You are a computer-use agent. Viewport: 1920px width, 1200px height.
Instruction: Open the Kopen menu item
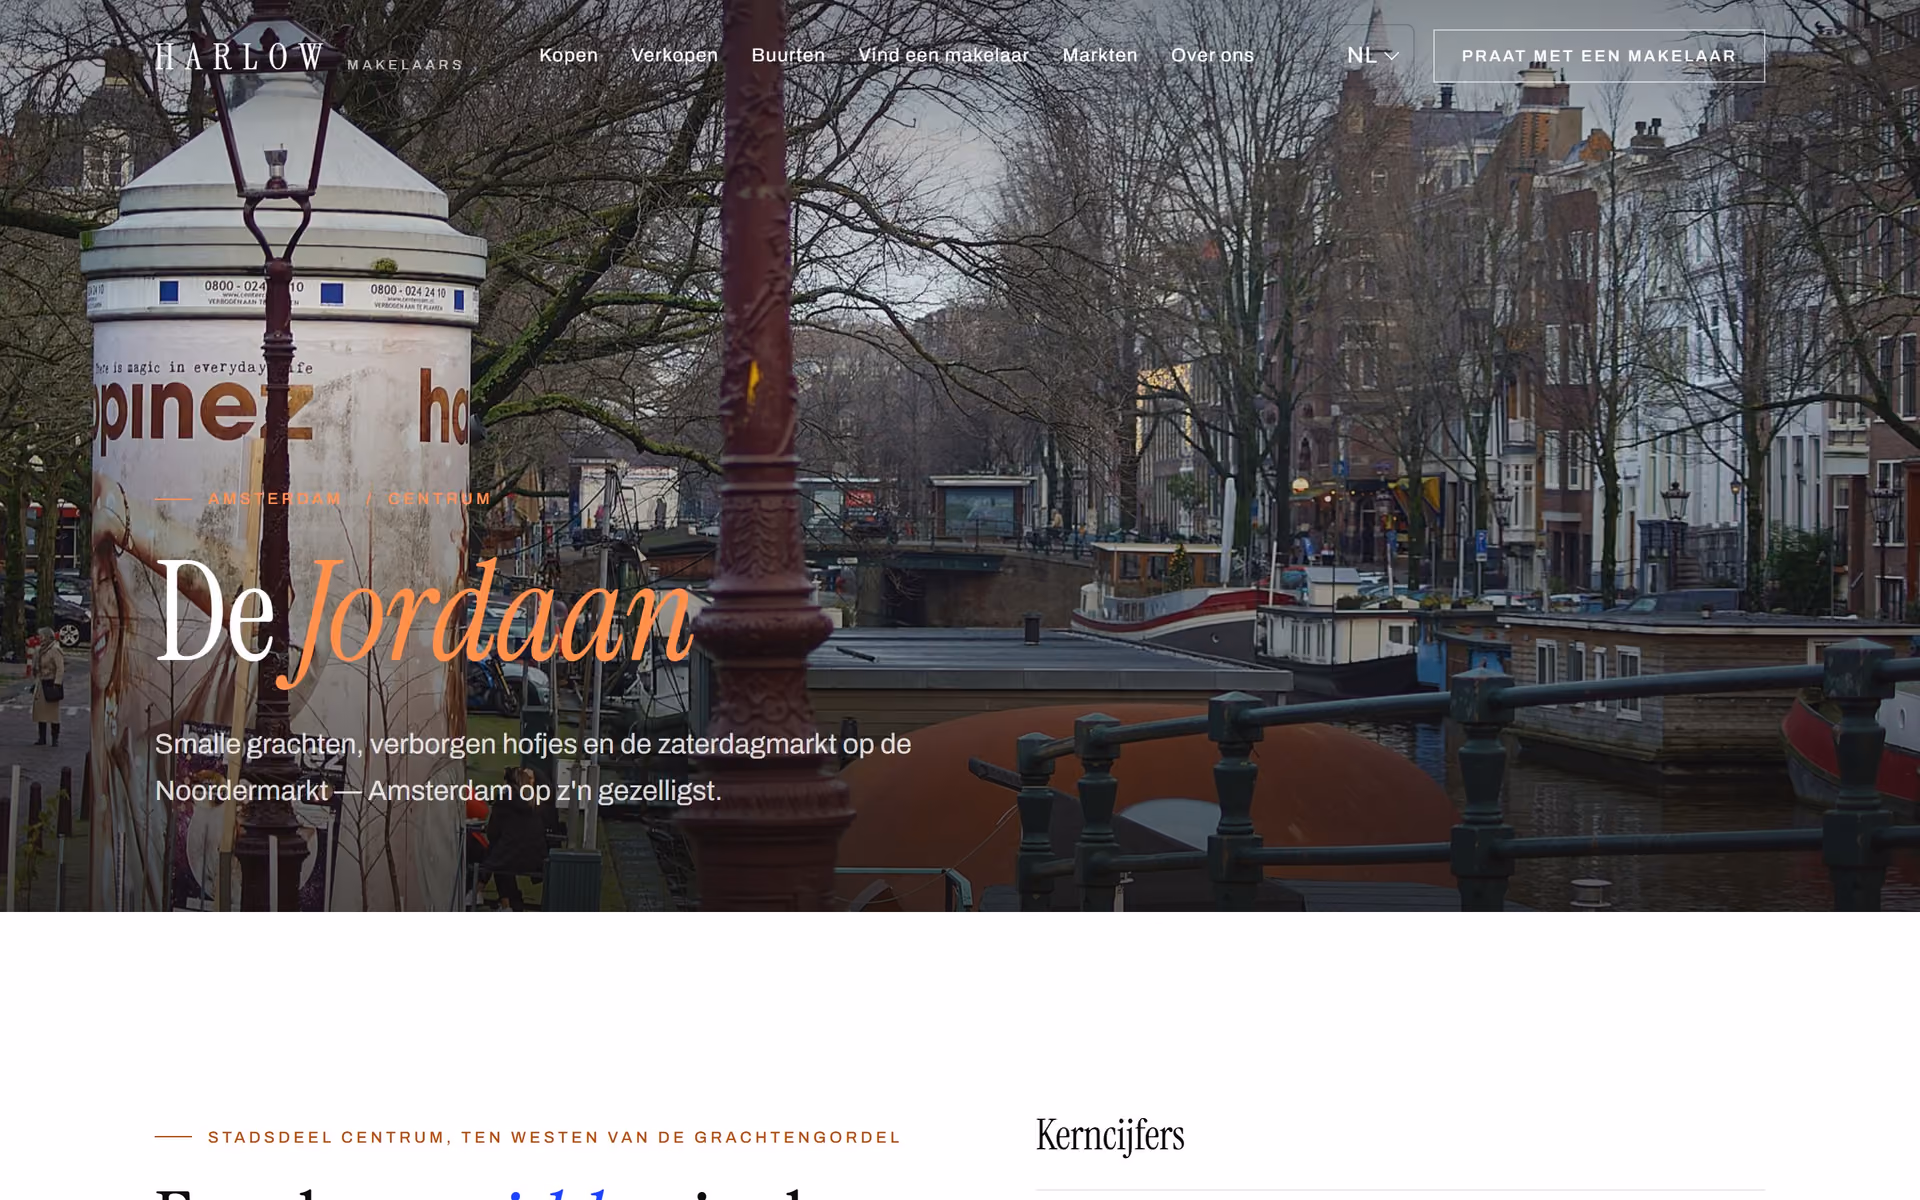[x=568, y=55]
